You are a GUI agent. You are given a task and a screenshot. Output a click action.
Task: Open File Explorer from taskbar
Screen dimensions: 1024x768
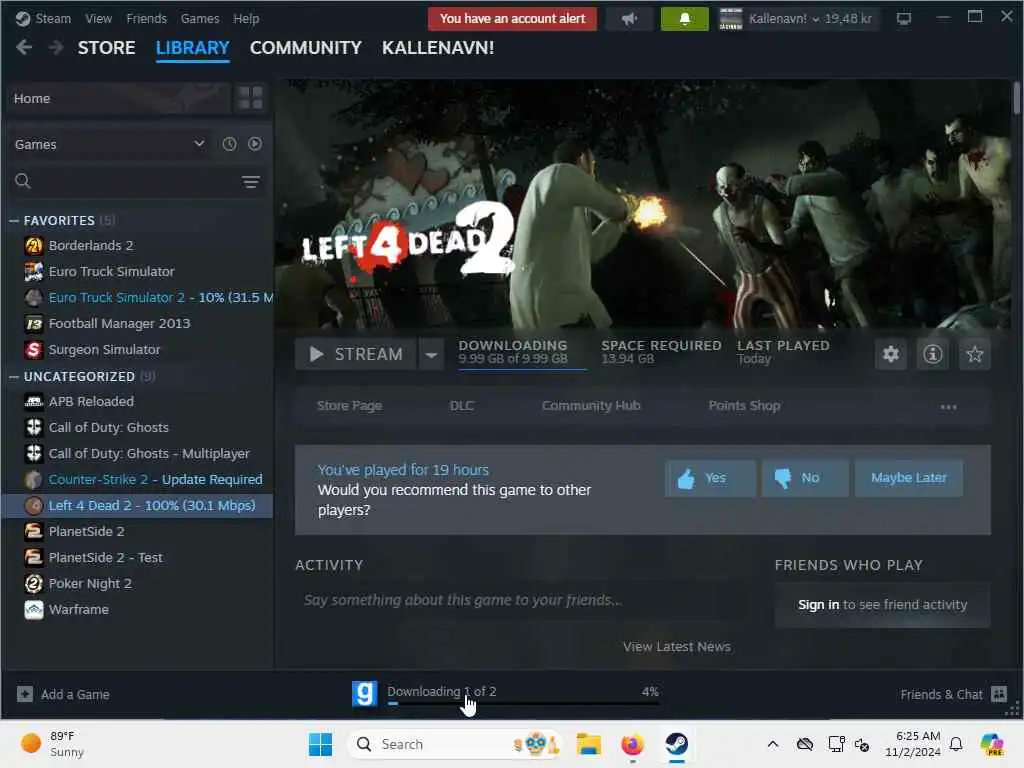click(x=588, y=744)
